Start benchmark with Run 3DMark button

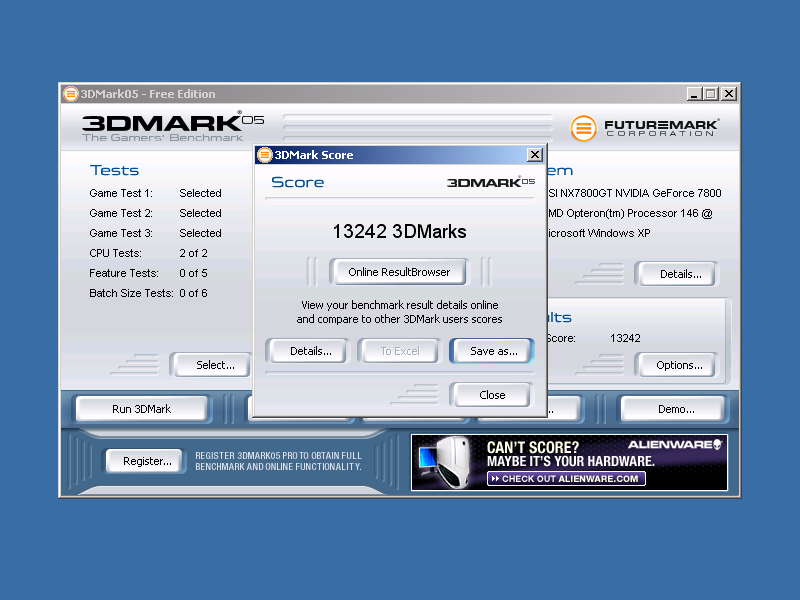141,409
